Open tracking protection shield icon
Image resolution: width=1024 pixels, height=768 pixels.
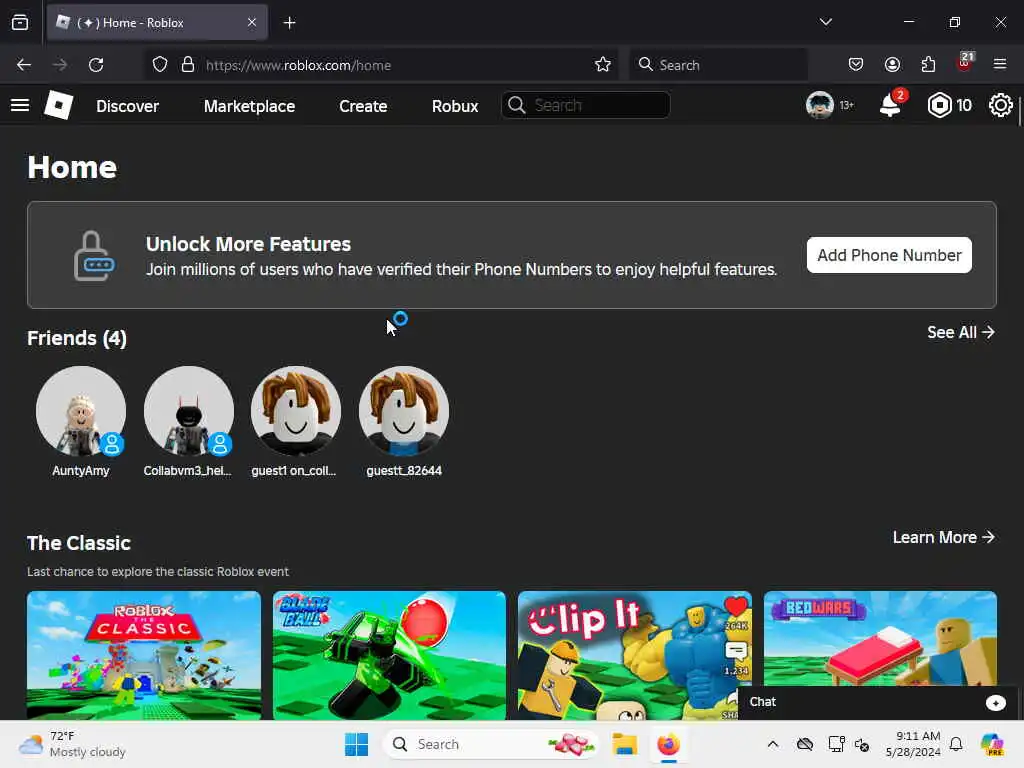pyautogui.click(x=160, y=65)
